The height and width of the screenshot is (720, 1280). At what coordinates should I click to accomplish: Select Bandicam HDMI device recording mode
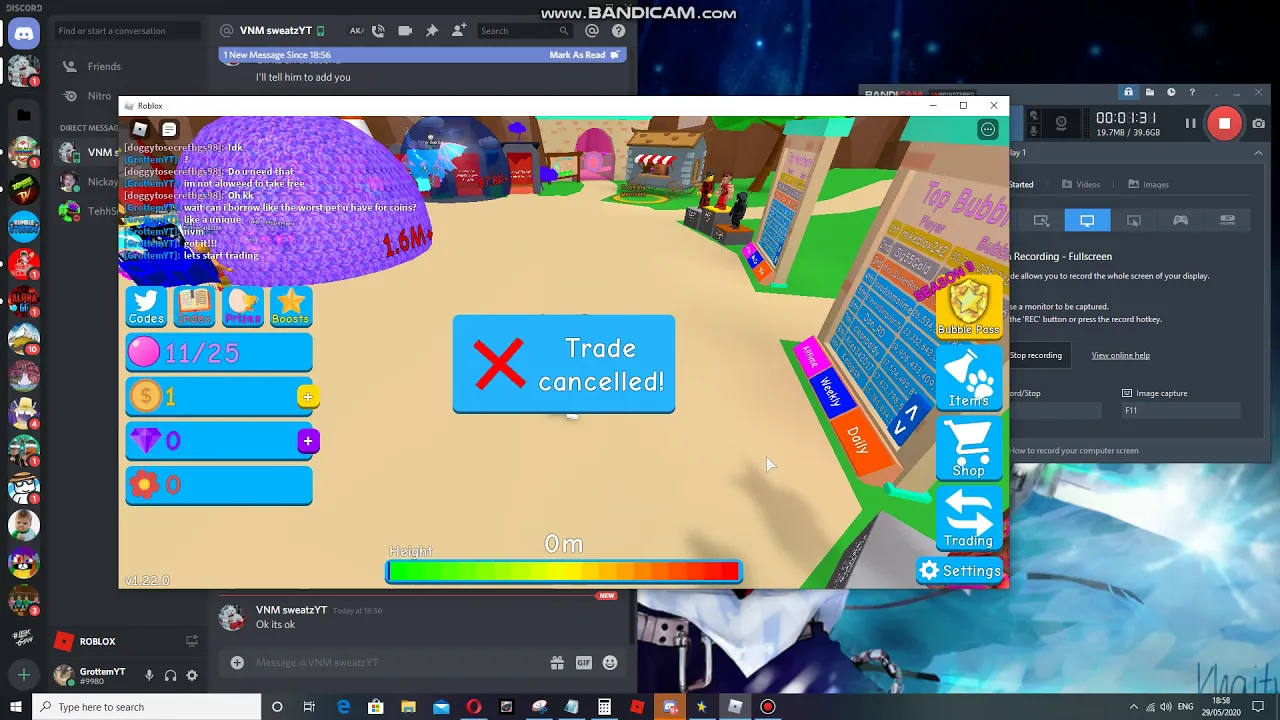point(1227,220)
